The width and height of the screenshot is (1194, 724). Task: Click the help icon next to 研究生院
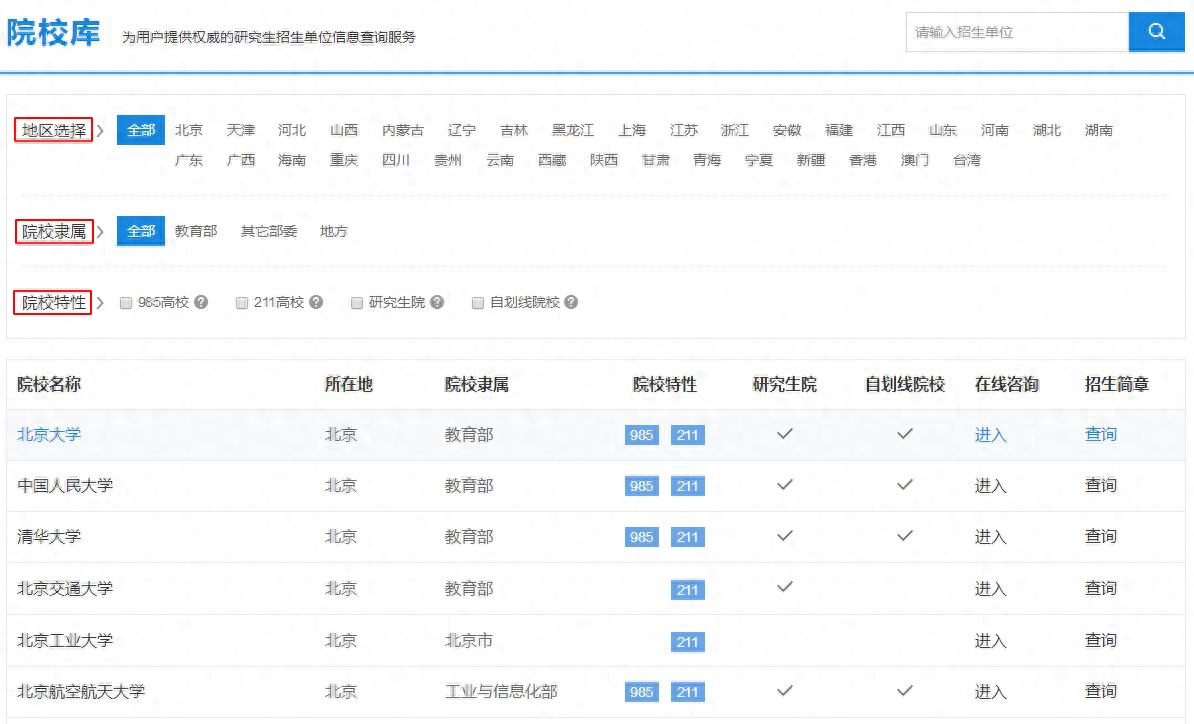(x=437, y=302)
